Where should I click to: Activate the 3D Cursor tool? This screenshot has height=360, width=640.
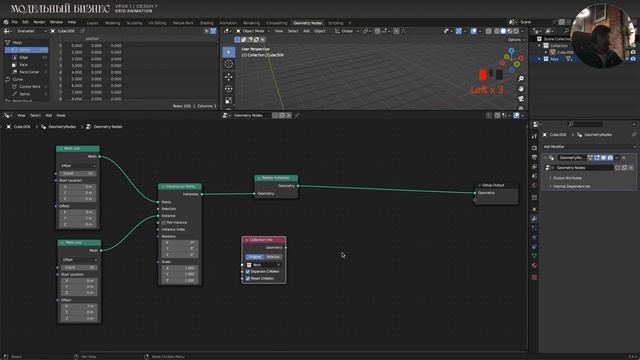229,64
